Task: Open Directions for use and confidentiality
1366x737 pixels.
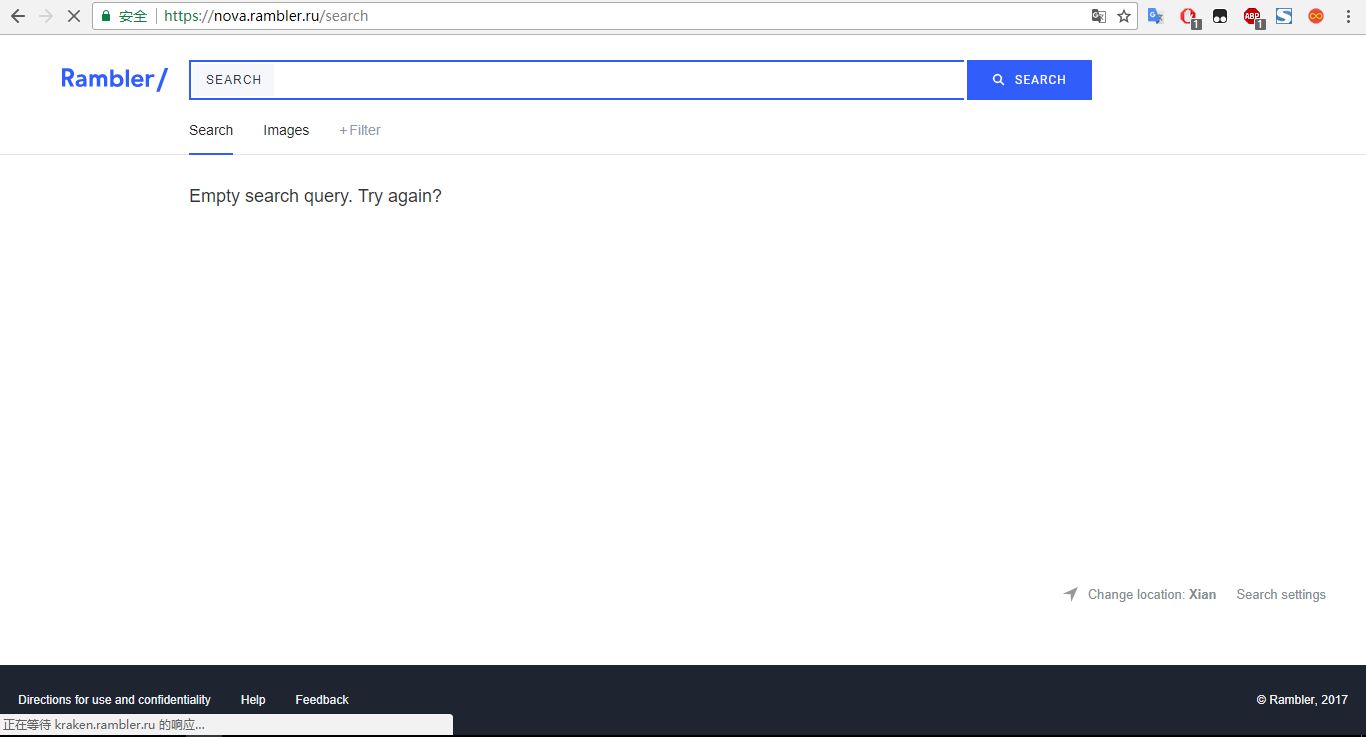Action: tap(114, 700)
